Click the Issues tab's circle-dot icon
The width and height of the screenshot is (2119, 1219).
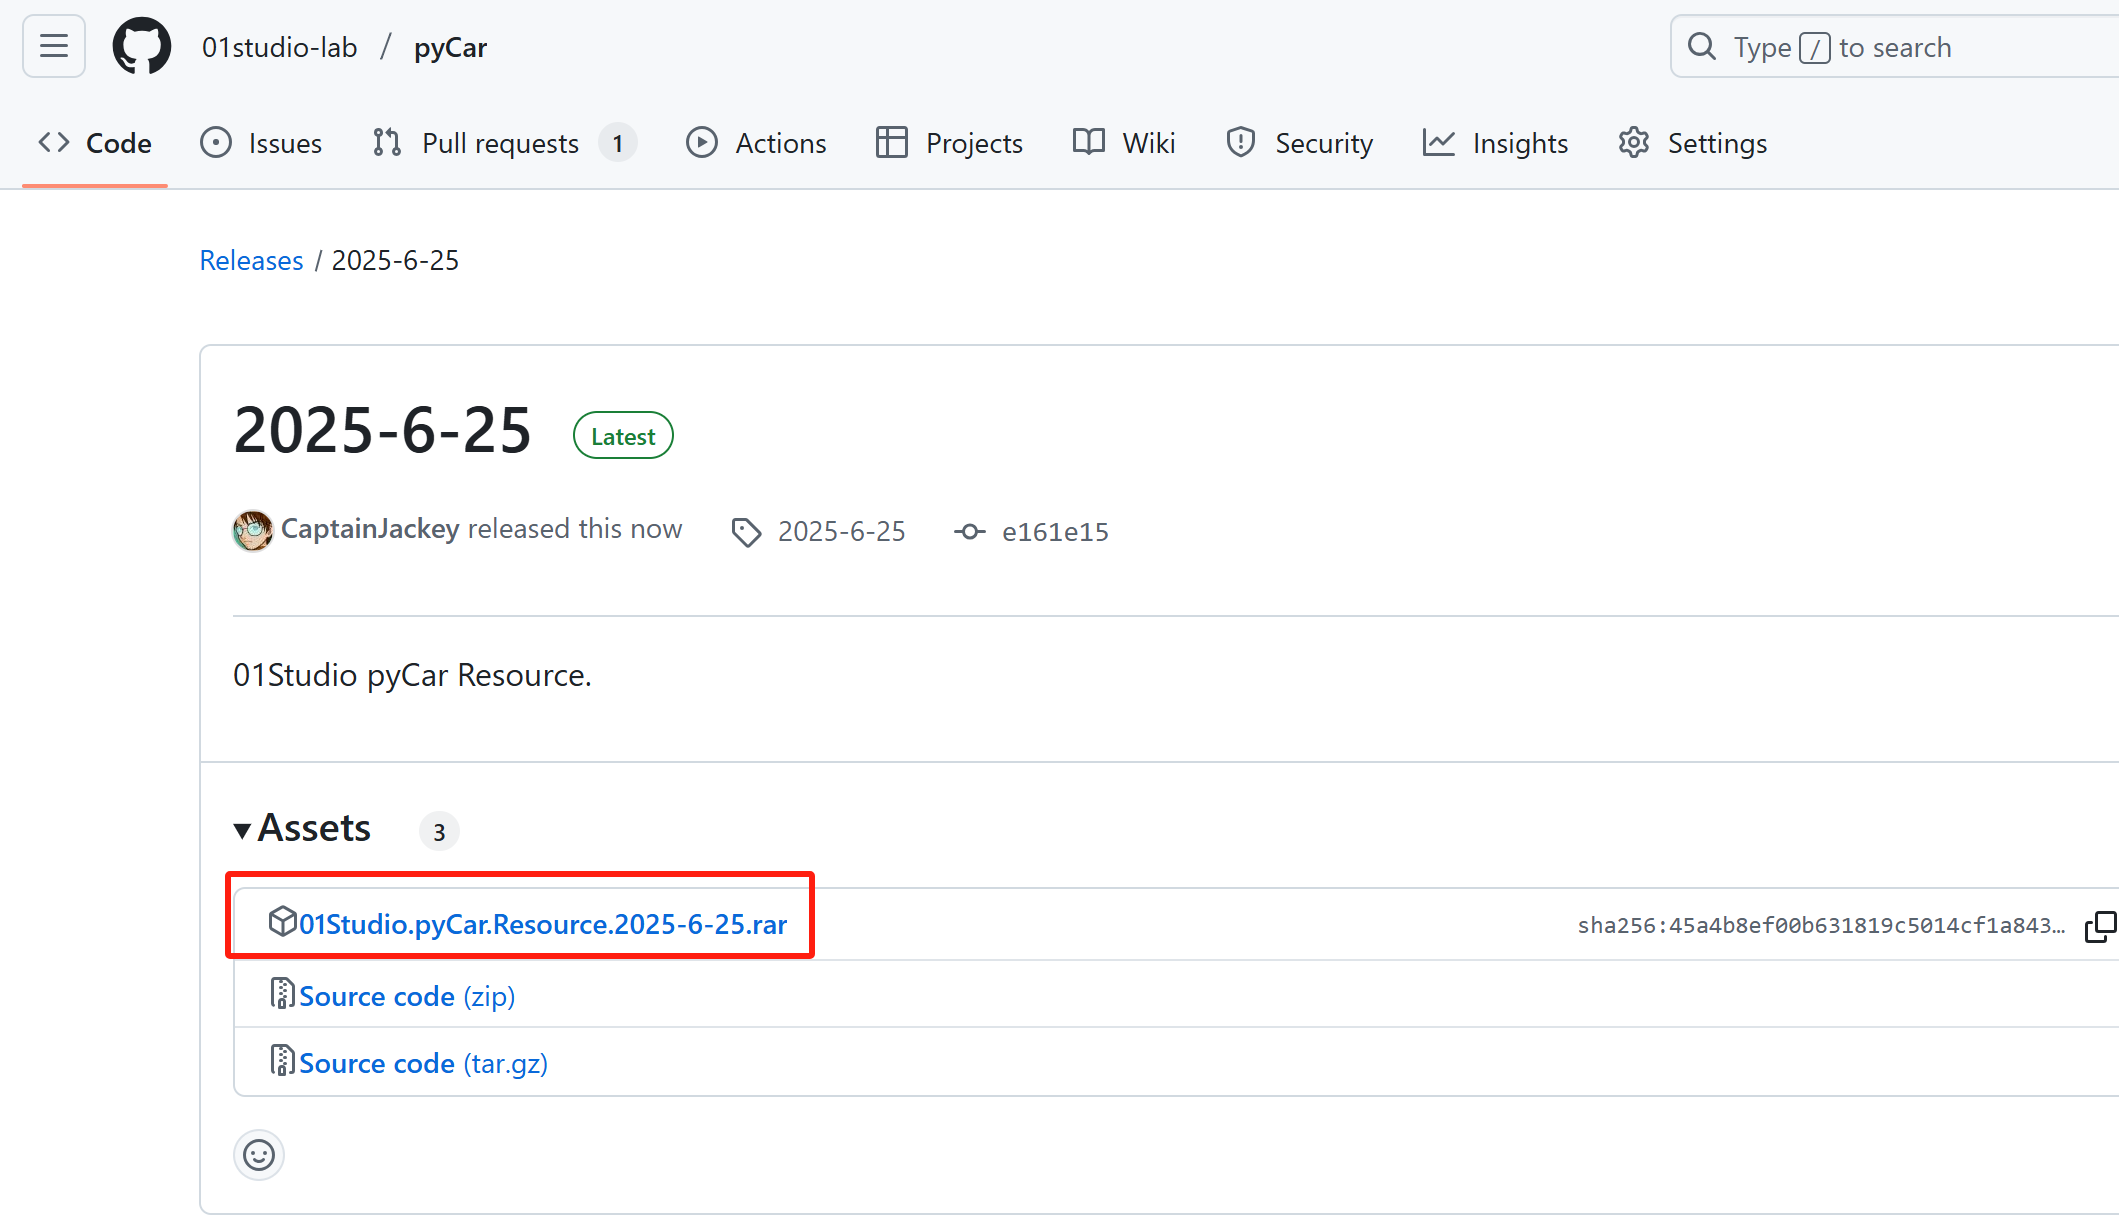[x=216, y=143]
